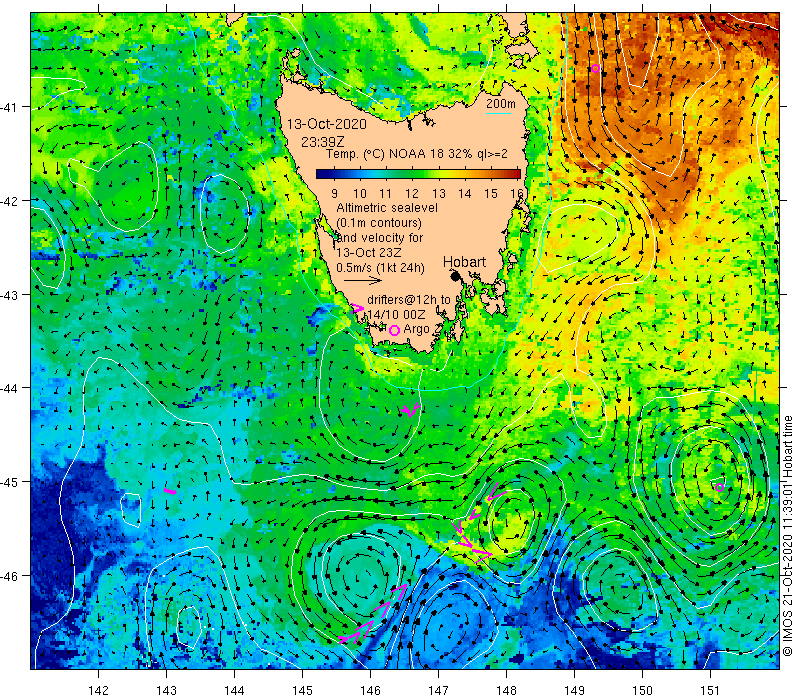Click the 0.5m/s velocity reference arrow
Viewport: 800px width, 700px height.
pyautogui.click(x=363, y=280)
